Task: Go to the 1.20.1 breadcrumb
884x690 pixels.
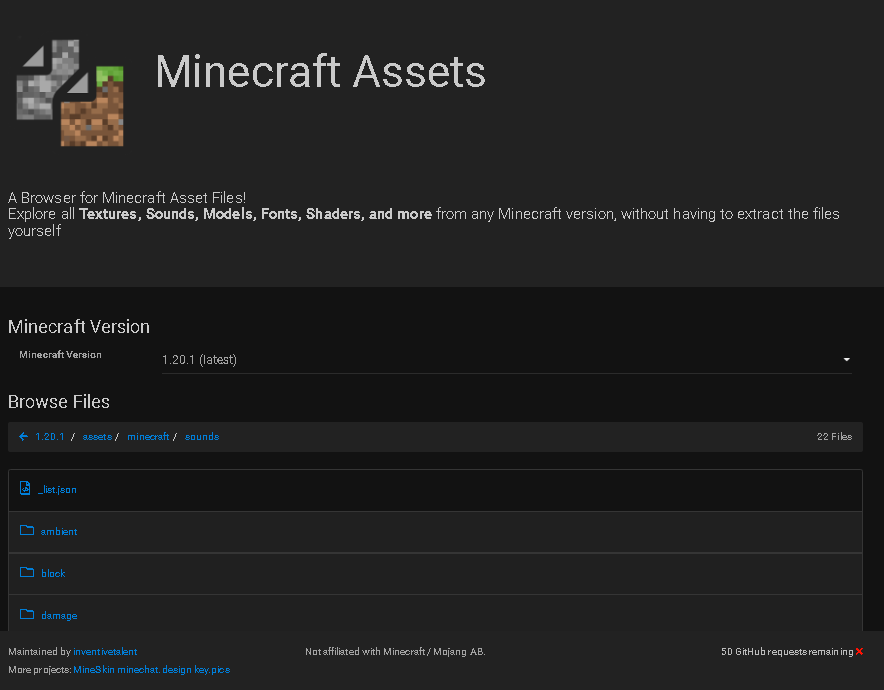Action: (50, 436)
